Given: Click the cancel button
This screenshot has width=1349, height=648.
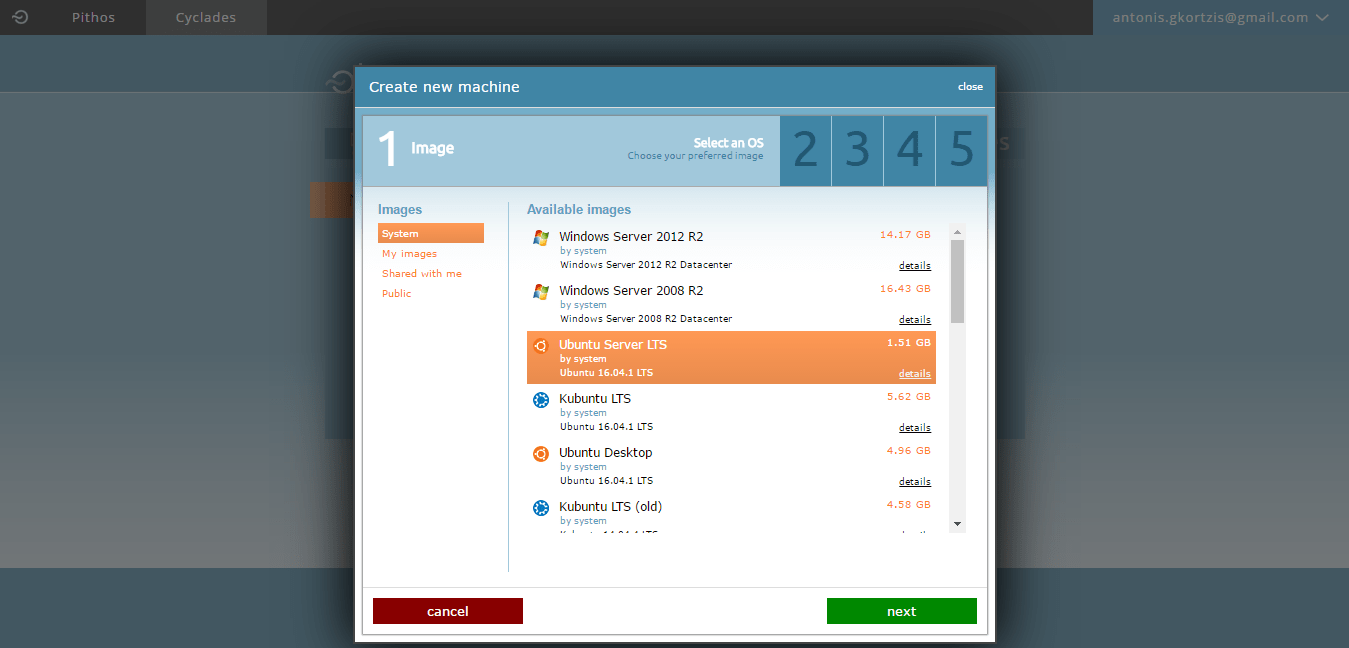Looking at the screenshot, I should pos(448,611).
